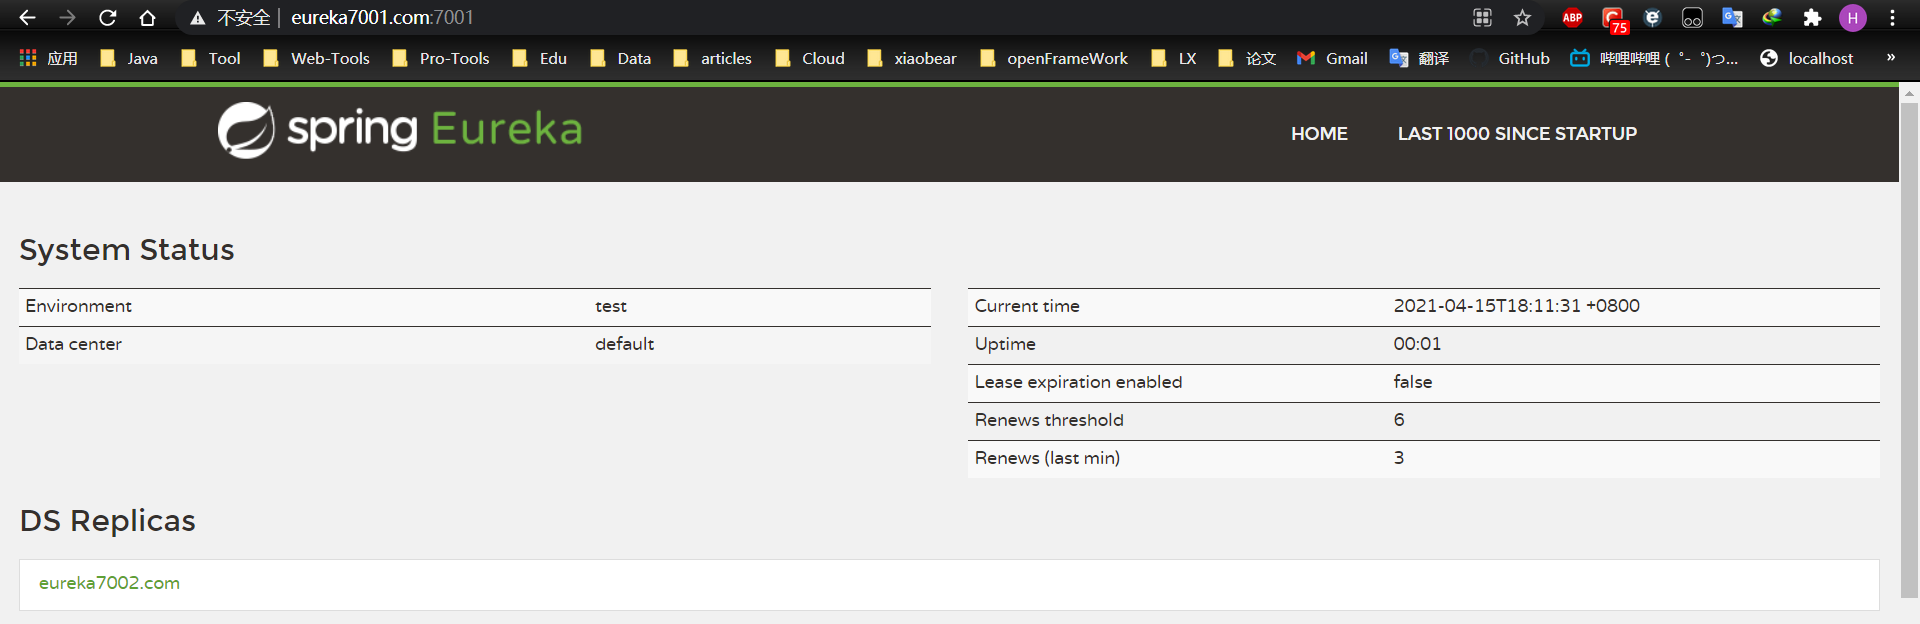Open the Data bookmark folder
Image resolution: width=1920 pixels, height=624 pixels.
click(x=621, y=58)
